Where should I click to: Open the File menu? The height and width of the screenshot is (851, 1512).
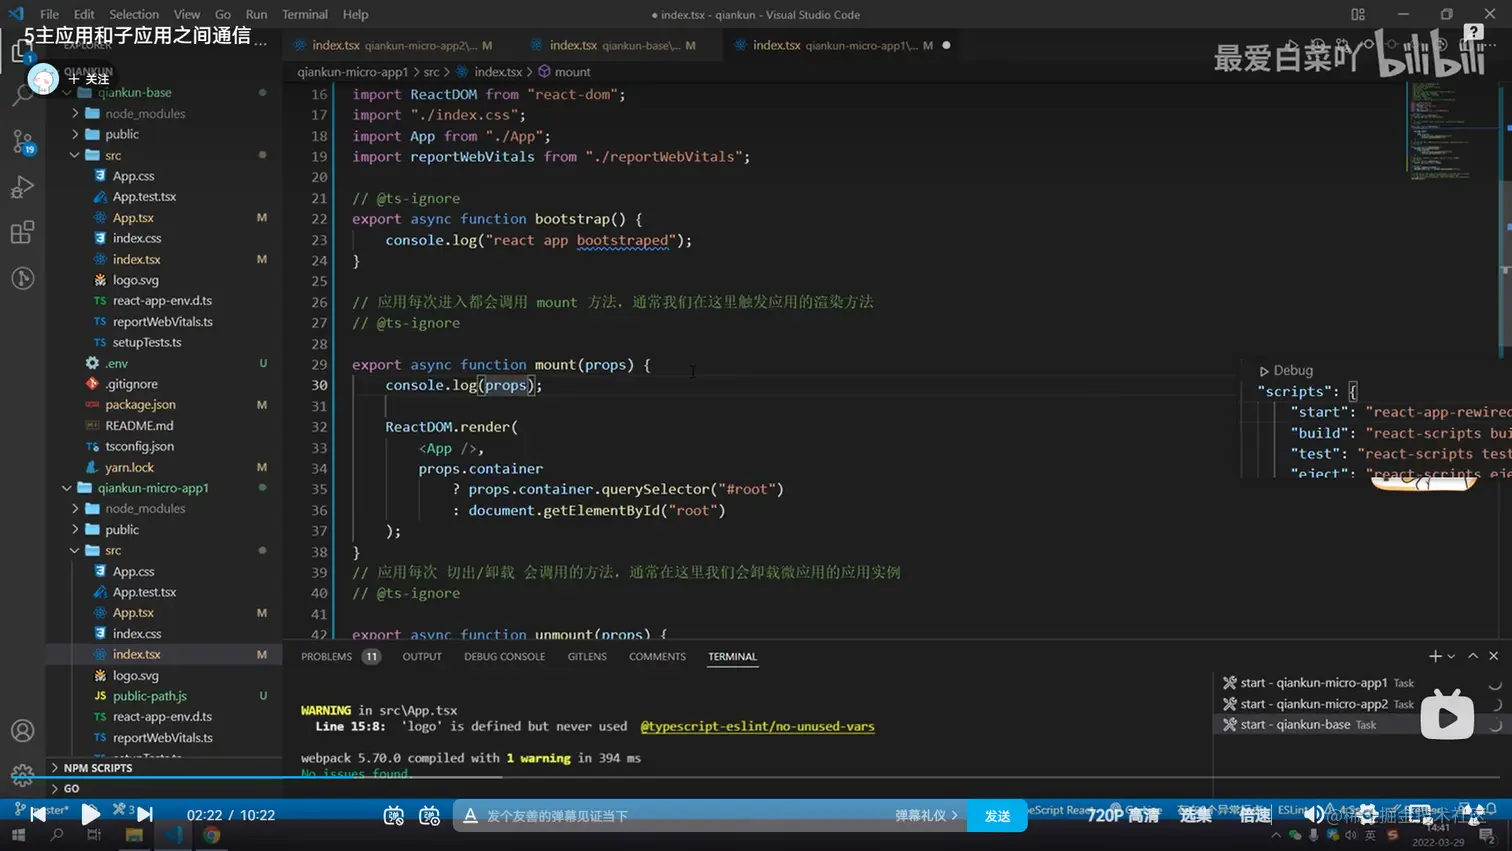(x=49, y=14)
